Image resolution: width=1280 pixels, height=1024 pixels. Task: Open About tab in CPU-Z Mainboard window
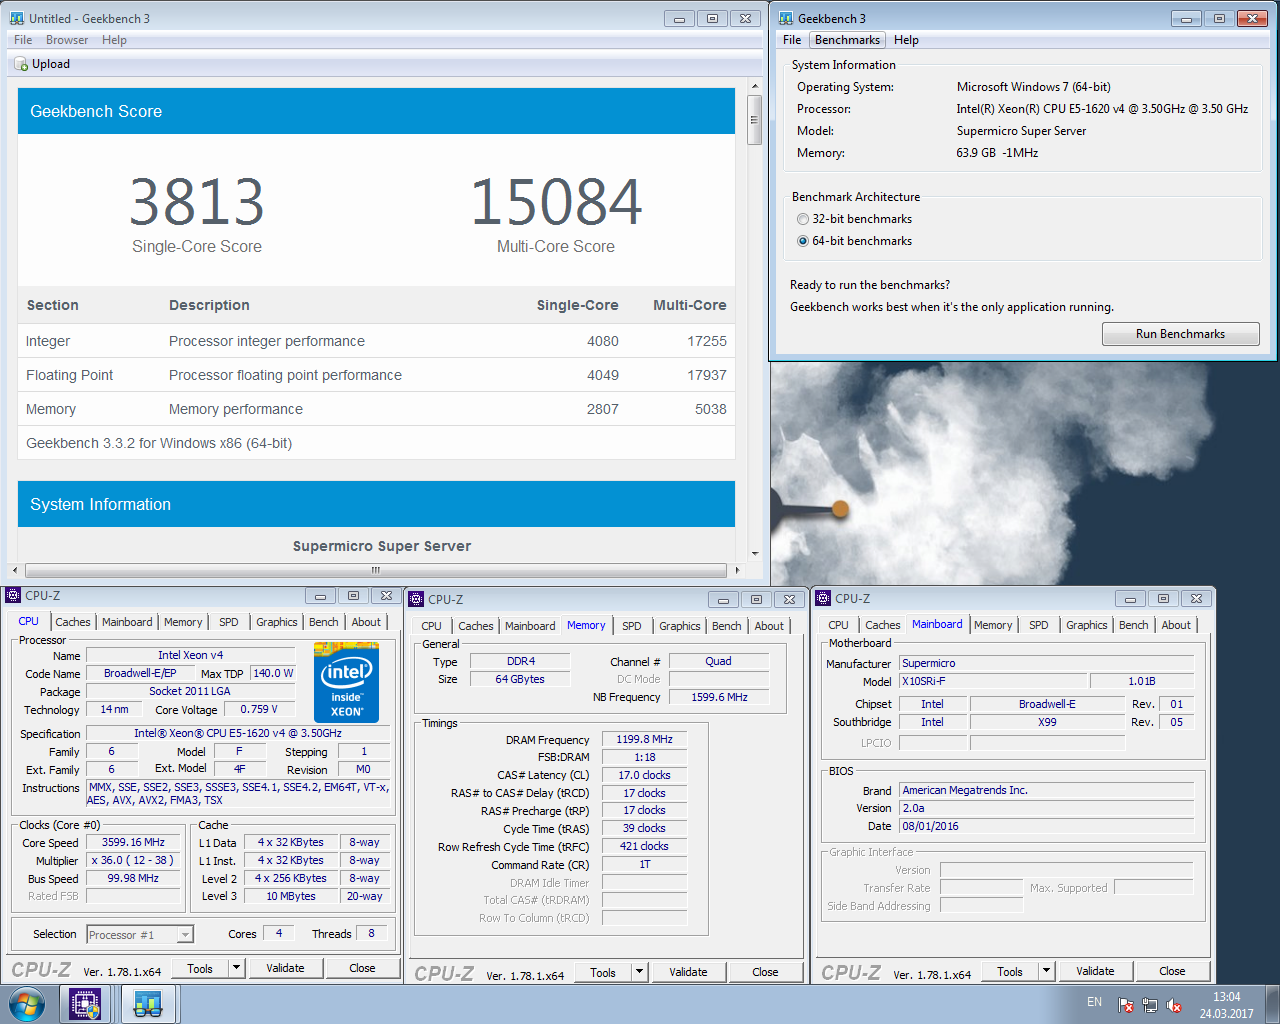[x=1176, y=625]
